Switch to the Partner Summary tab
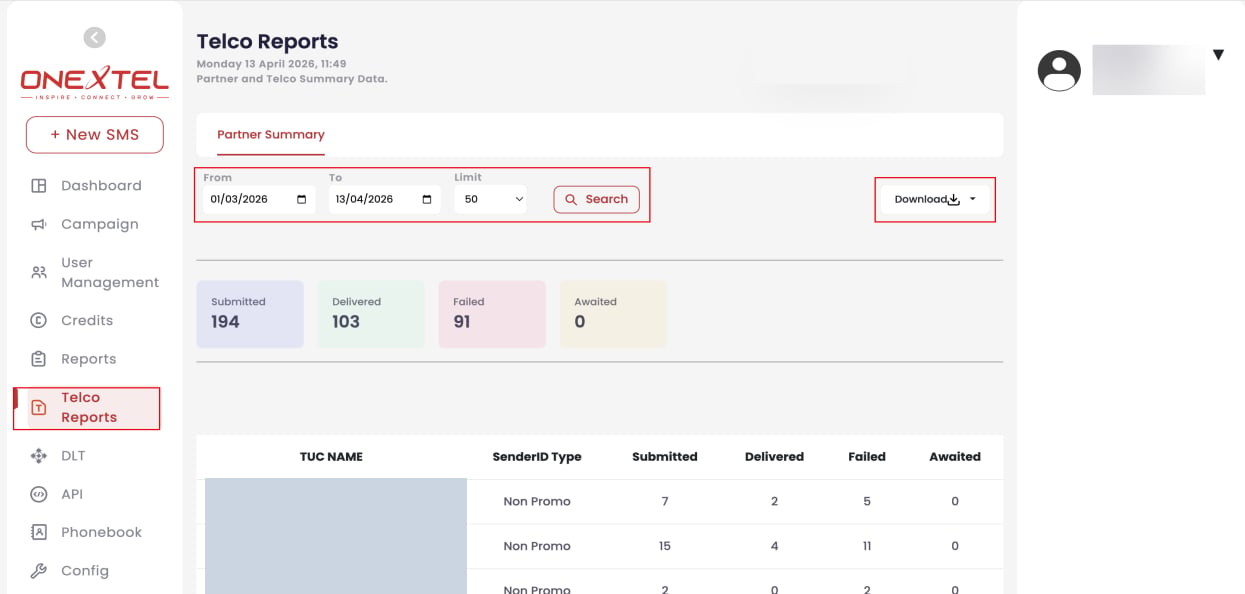Image resolution: width=1245 pixels, height=594 pixels. coord(271,135)
